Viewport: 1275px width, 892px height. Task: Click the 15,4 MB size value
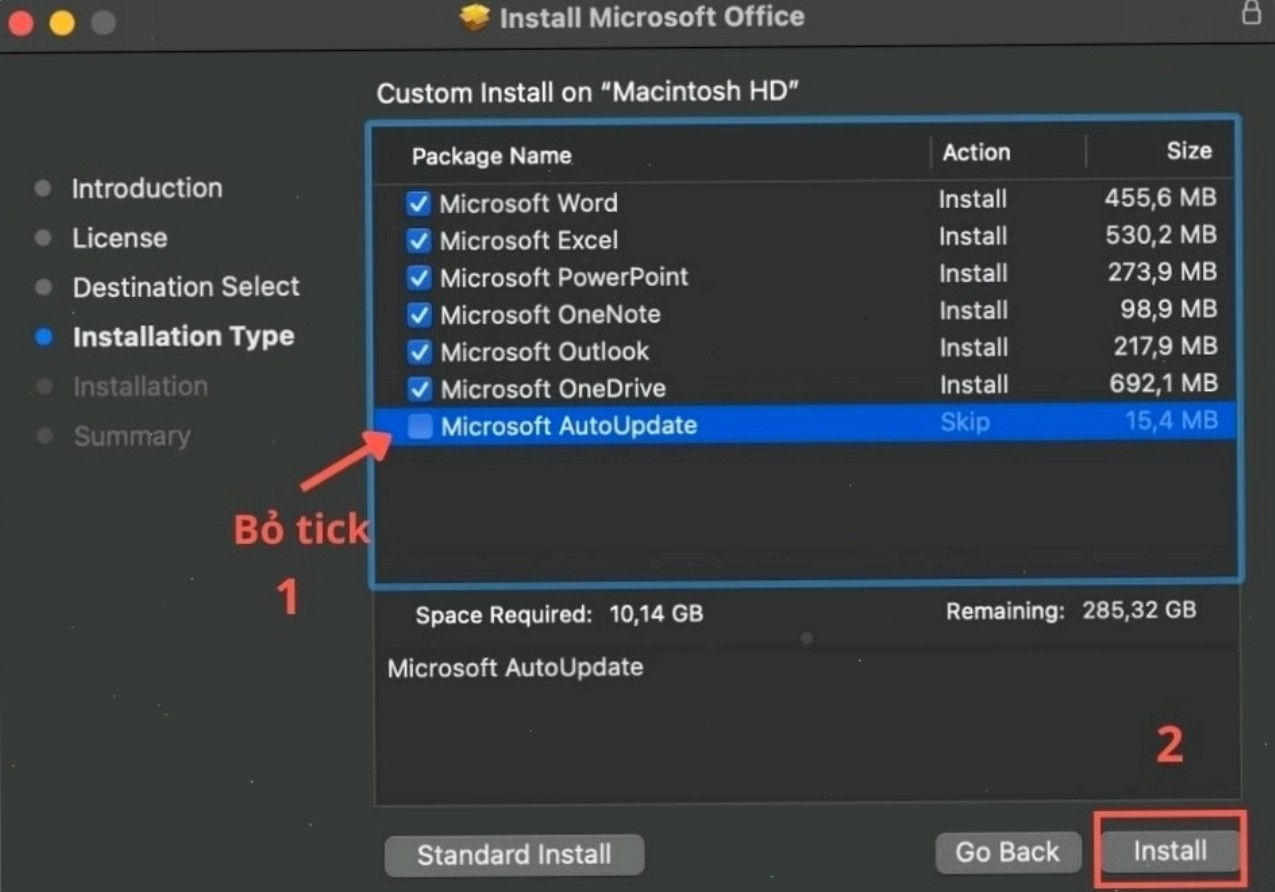tap(1172, 421)
